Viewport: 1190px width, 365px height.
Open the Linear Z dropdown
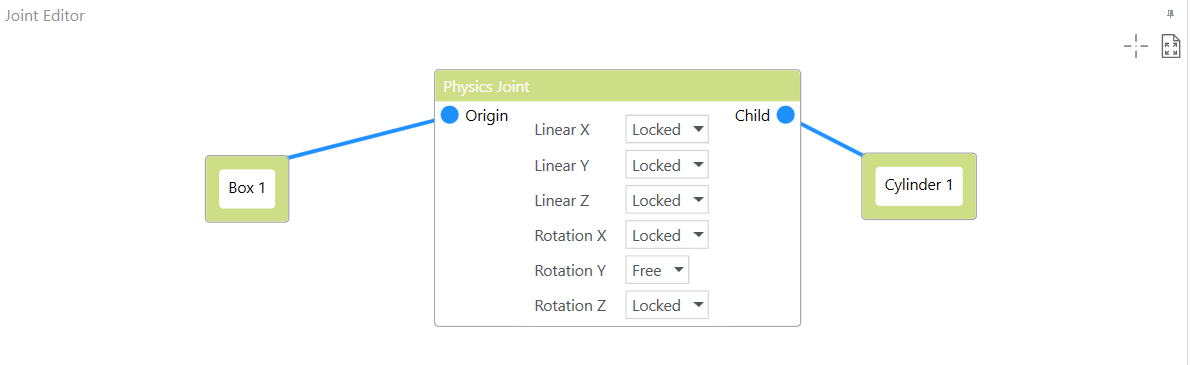coord(666,200)
